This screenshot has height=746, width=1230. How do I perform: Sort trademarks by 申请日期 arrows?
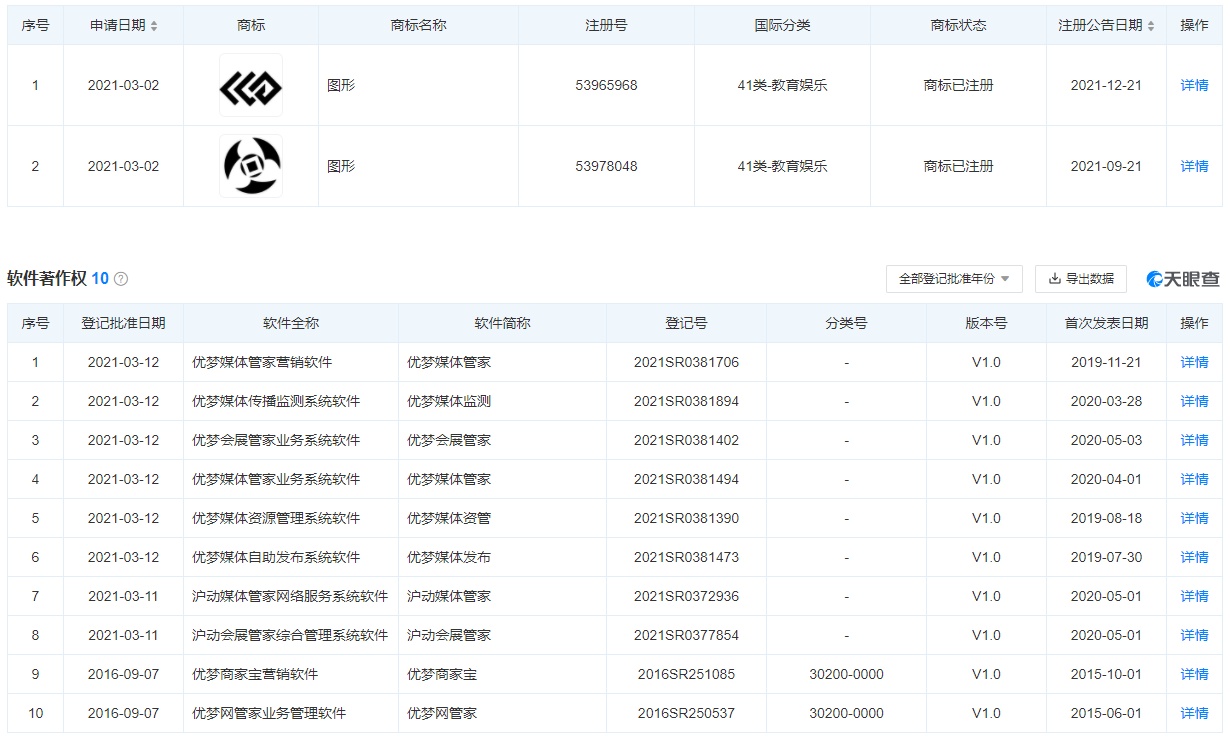pos(154,26)
